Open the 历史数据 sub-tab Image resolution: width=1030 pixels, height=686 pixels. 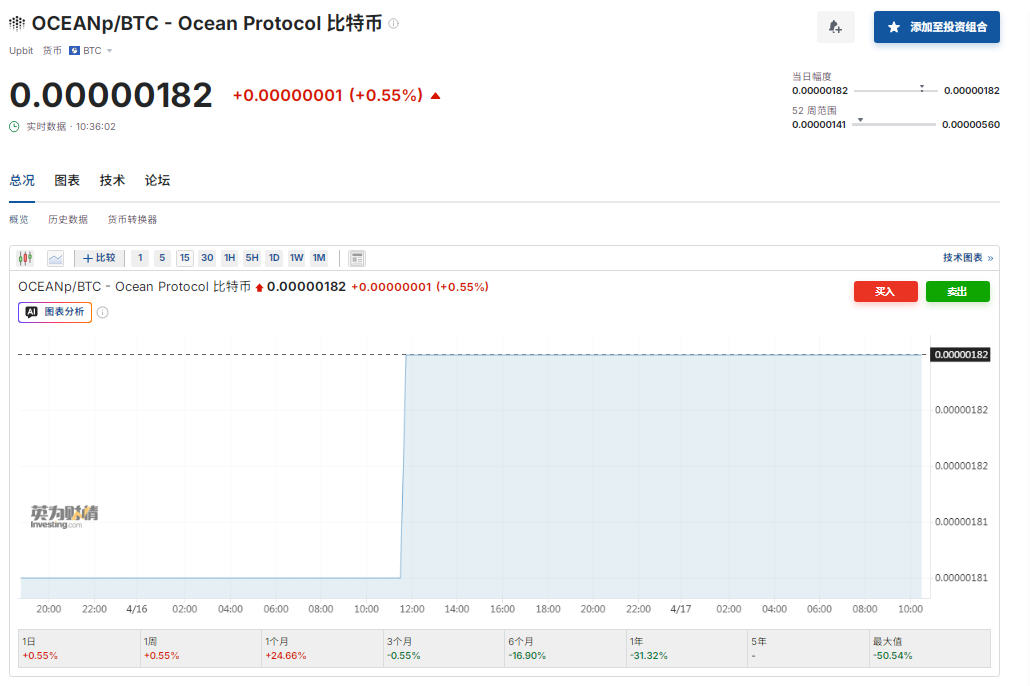[x=68, y=219]
